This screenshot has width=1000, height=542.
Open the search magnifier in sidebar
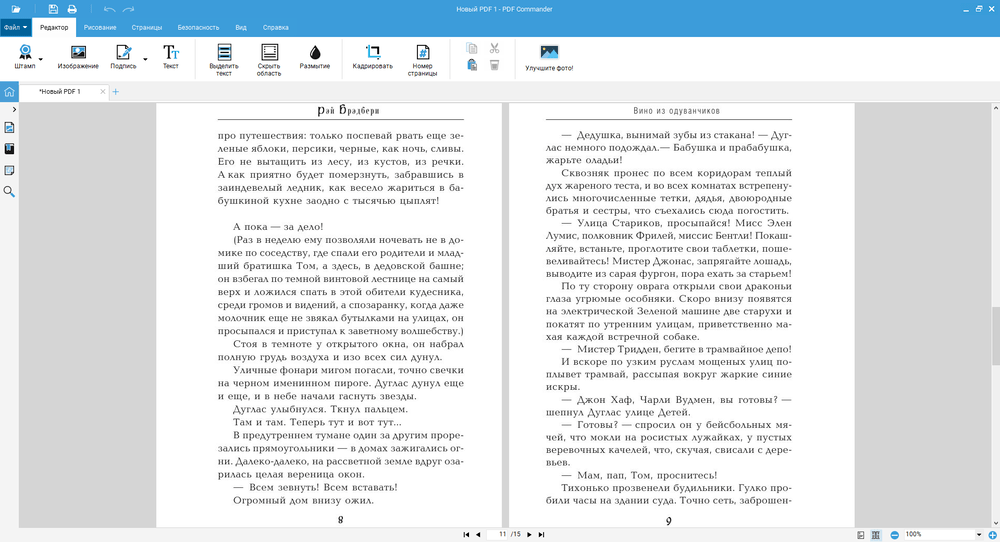(9, 191)
